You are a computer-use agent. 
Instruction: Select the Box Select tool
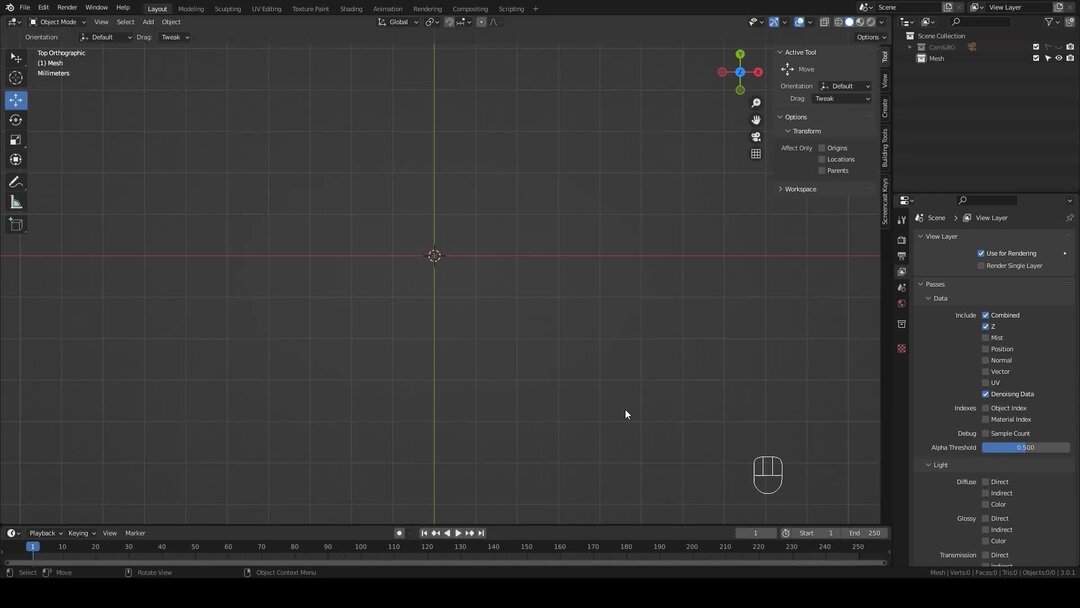point(15,57)
